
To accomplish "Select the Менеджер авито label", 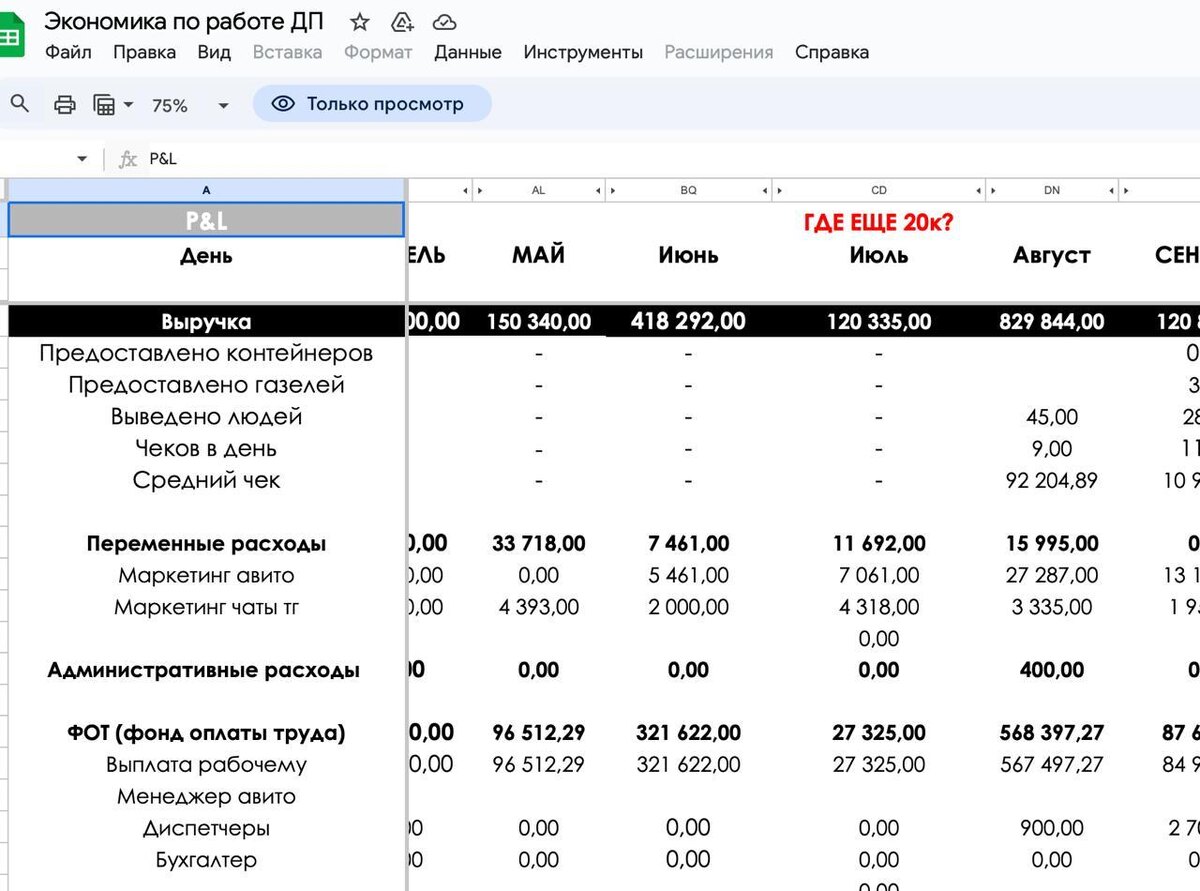I will tap(206, 797).
